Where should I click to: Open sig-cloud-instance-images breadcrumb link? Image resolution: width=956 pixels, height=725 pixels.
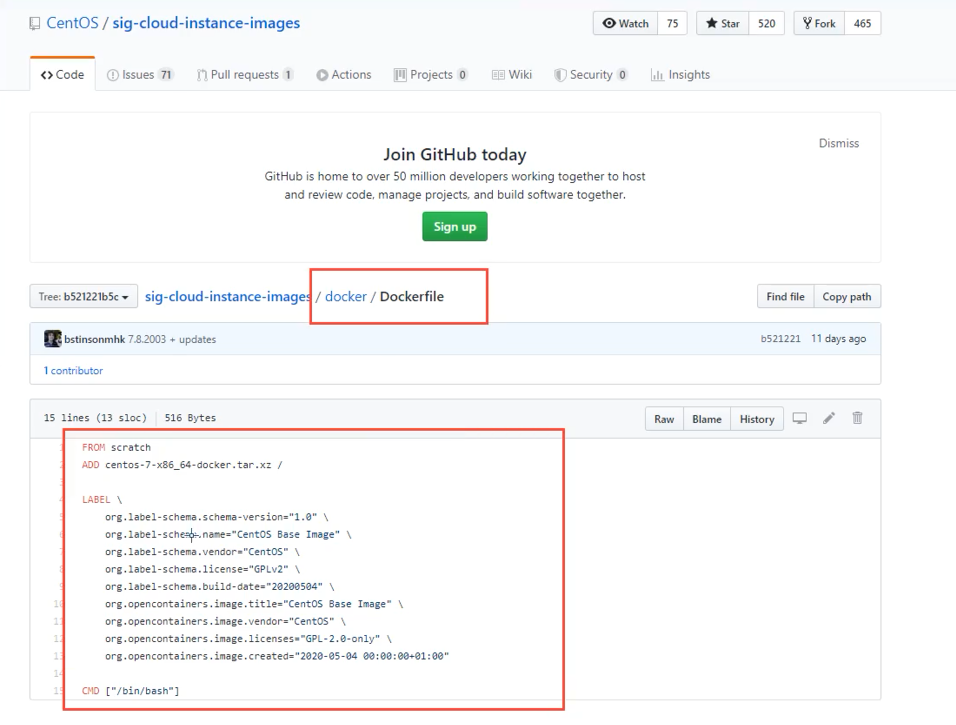[227, 296]
